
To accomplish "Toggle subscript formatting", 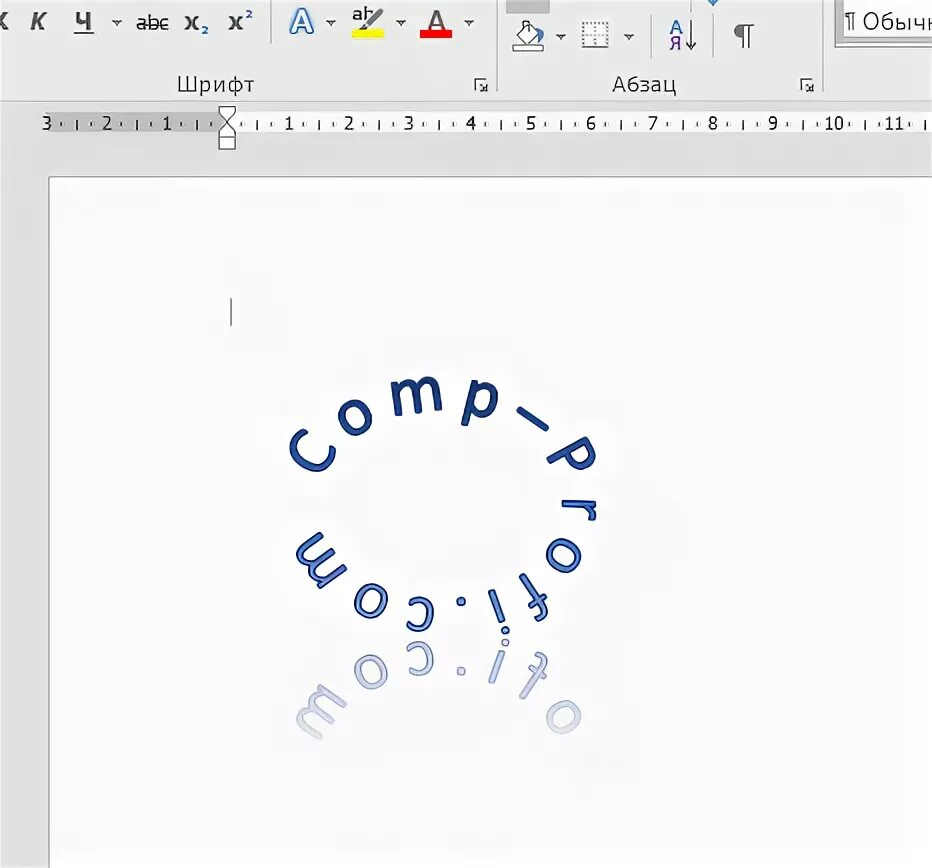I will pos(196,23).
